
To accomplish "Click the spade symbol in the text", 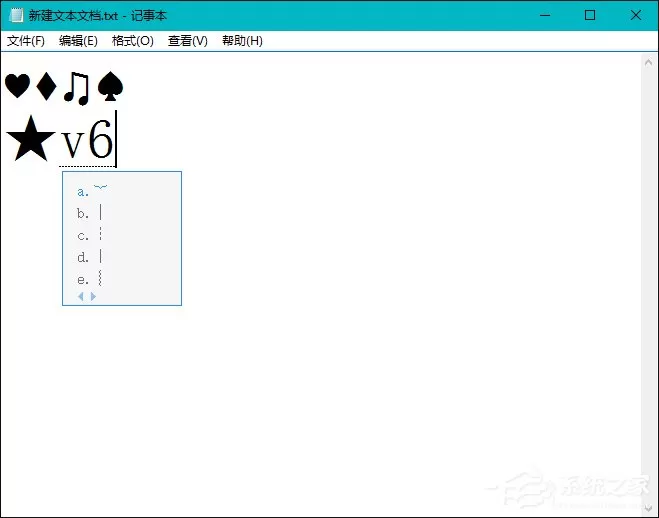I will tap(110, 87).
